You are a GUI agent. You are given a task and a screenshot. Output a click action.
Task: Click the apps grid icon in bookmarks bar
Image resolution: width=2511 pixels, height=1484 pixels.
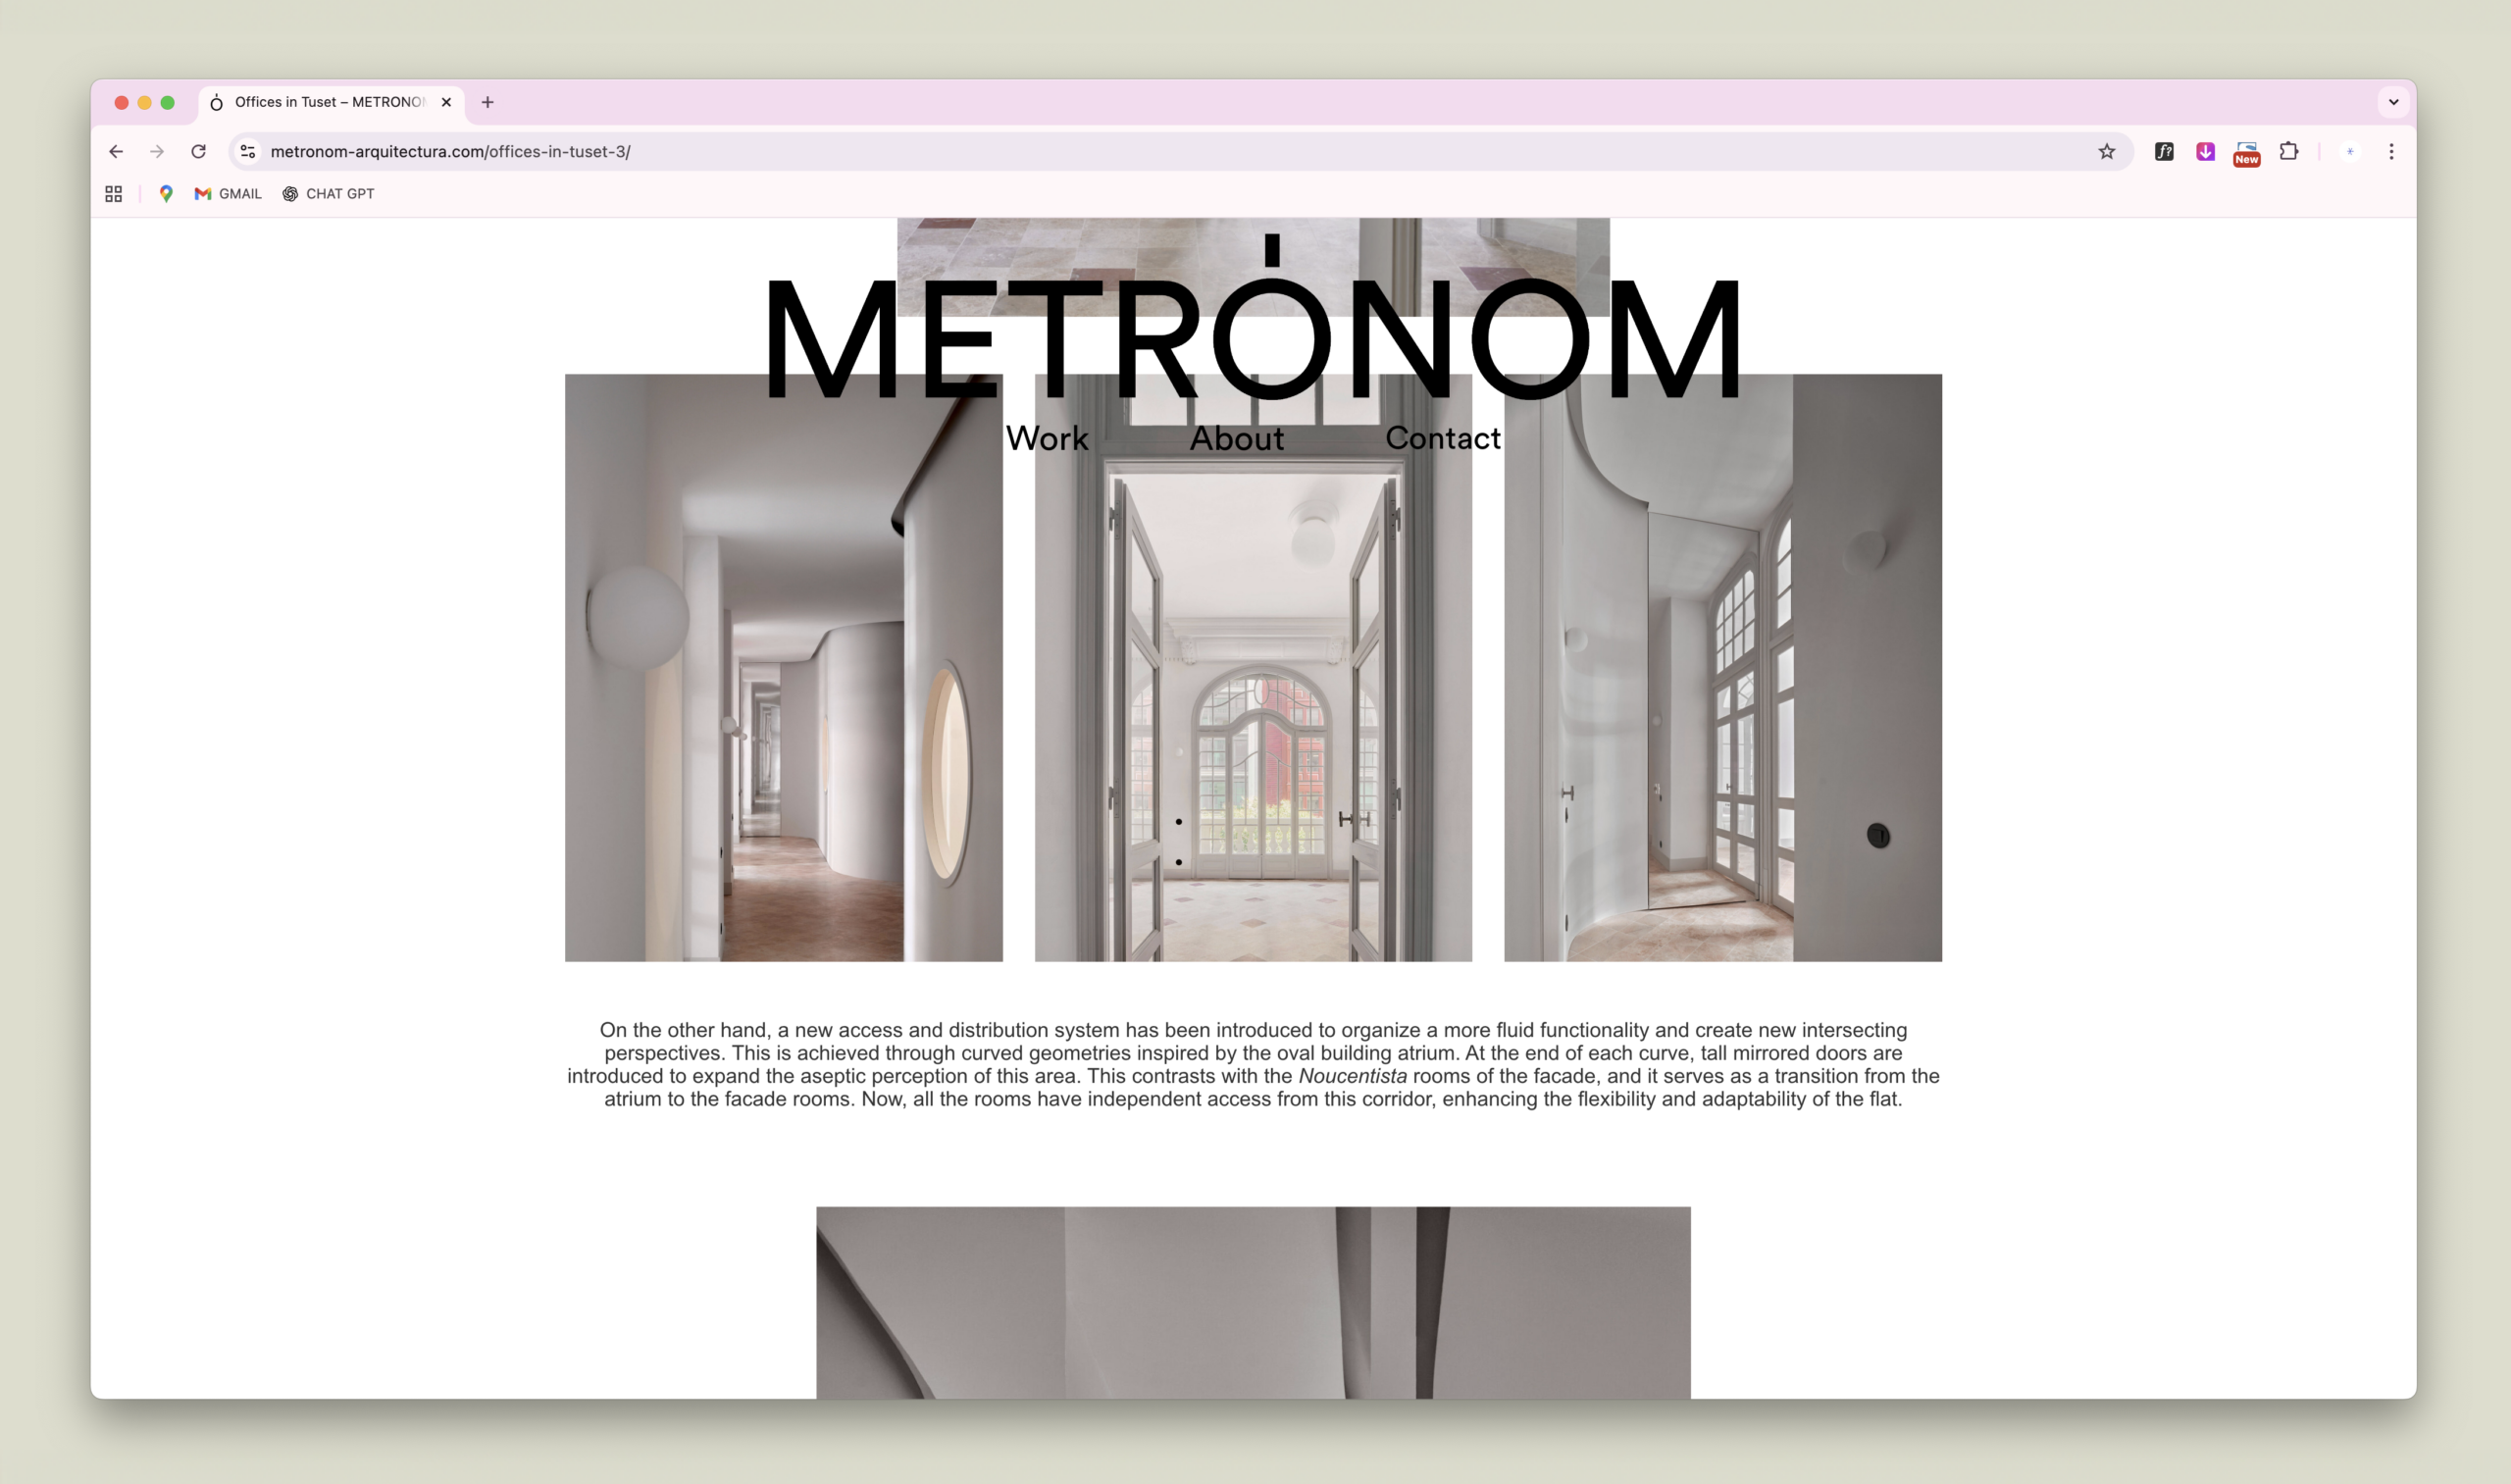(112, 193)
